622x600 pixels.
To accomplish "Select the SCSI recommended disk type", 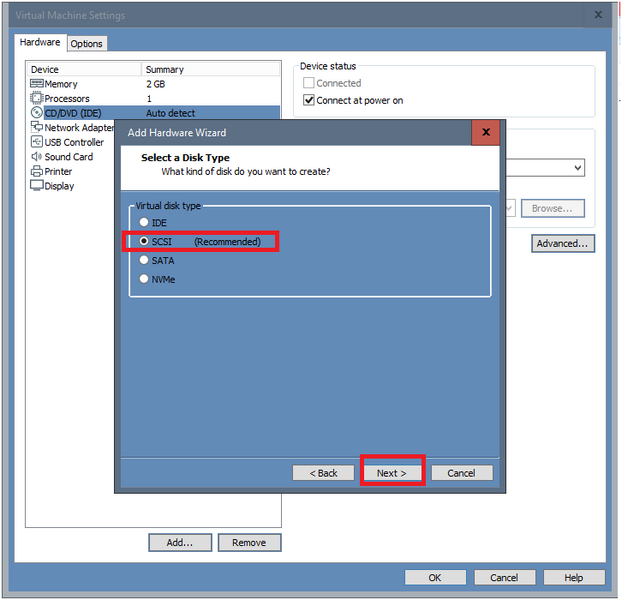I will [x=145, y=241].
